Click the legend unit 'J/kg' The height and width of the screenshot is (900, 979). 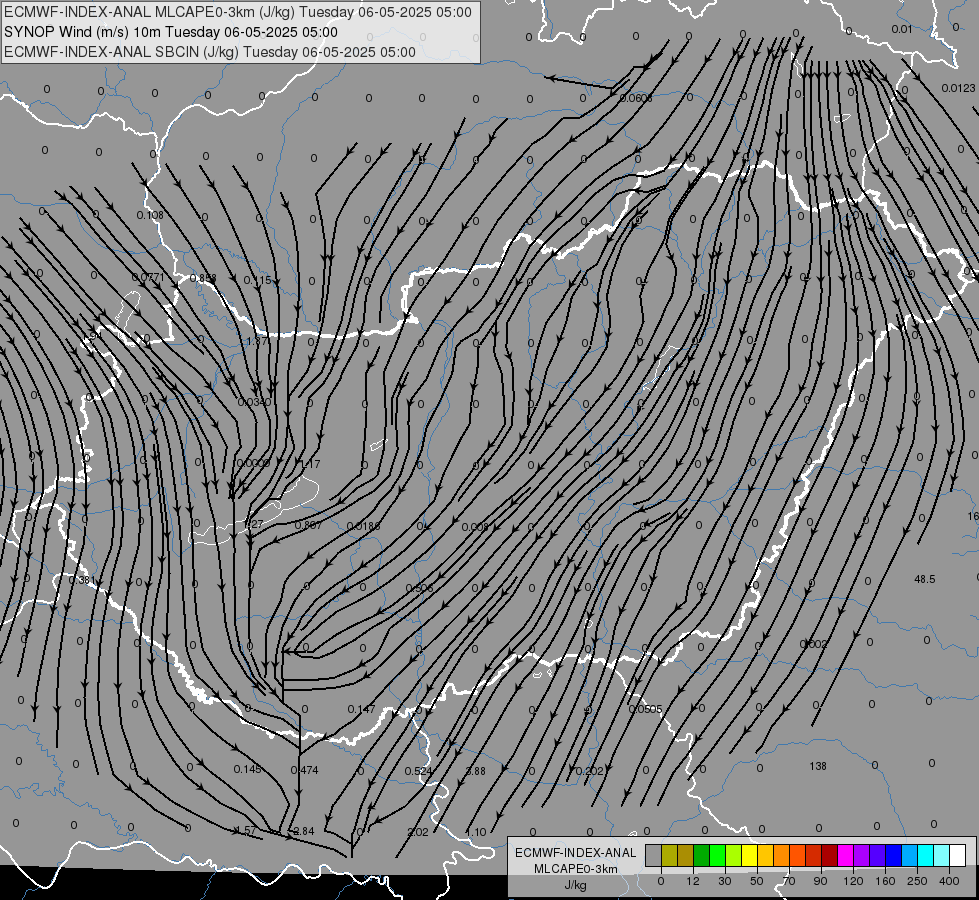click(x=576, y=885)
